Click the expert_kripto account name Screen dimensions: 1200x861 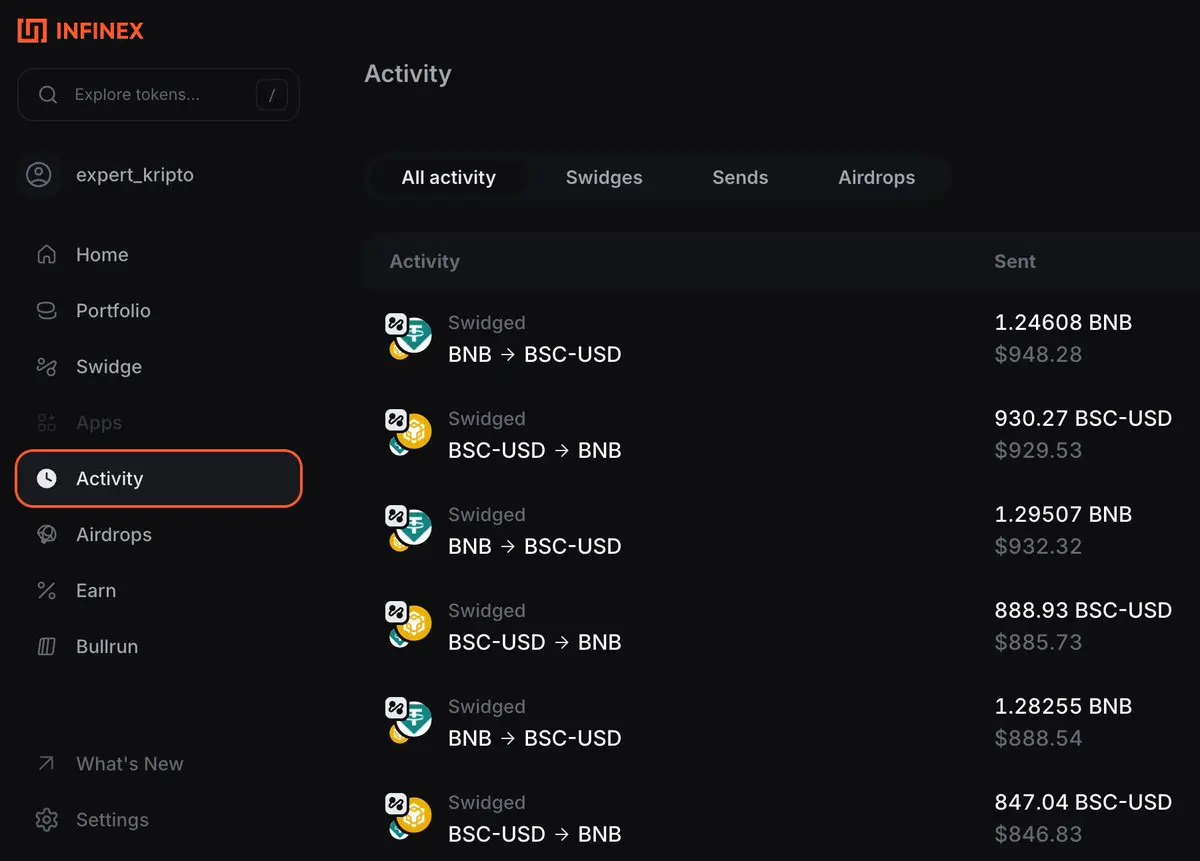click(x=135, y=175)
